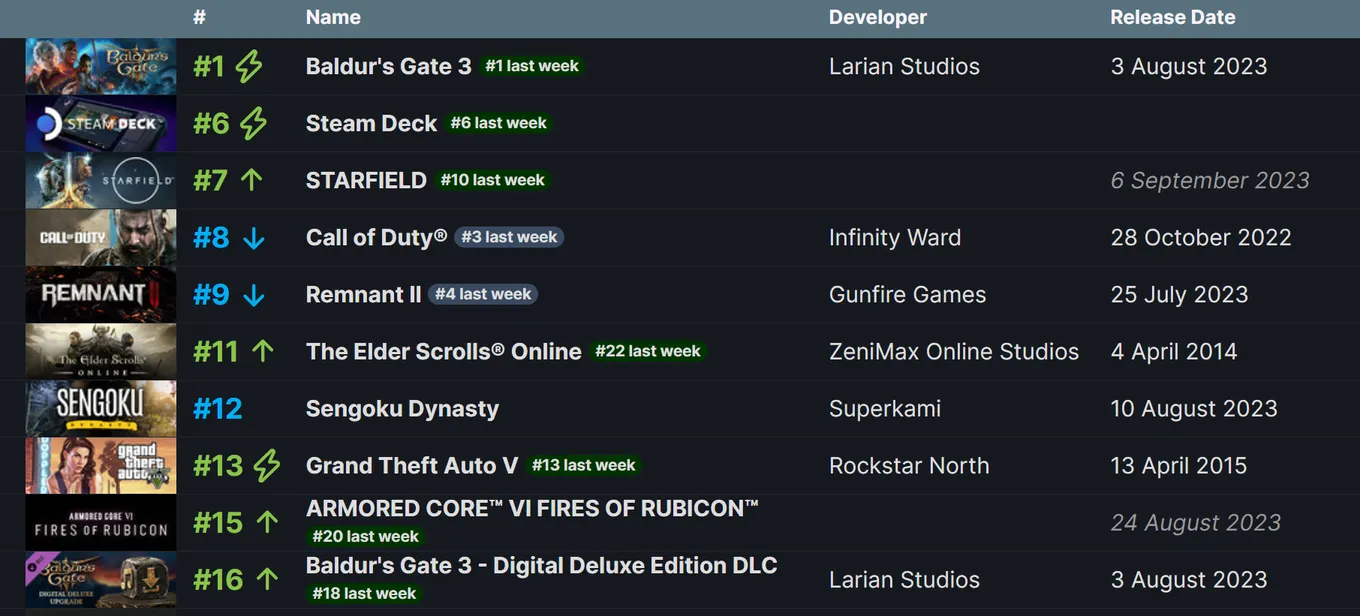The image size is (1360, 616).
Task: Click the lightning bolt icon beside #1
Action: tap(248, 67)
